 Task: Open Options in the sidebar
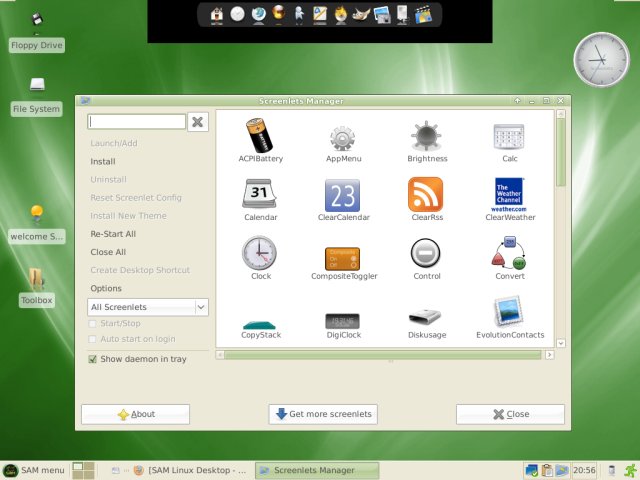106,289
